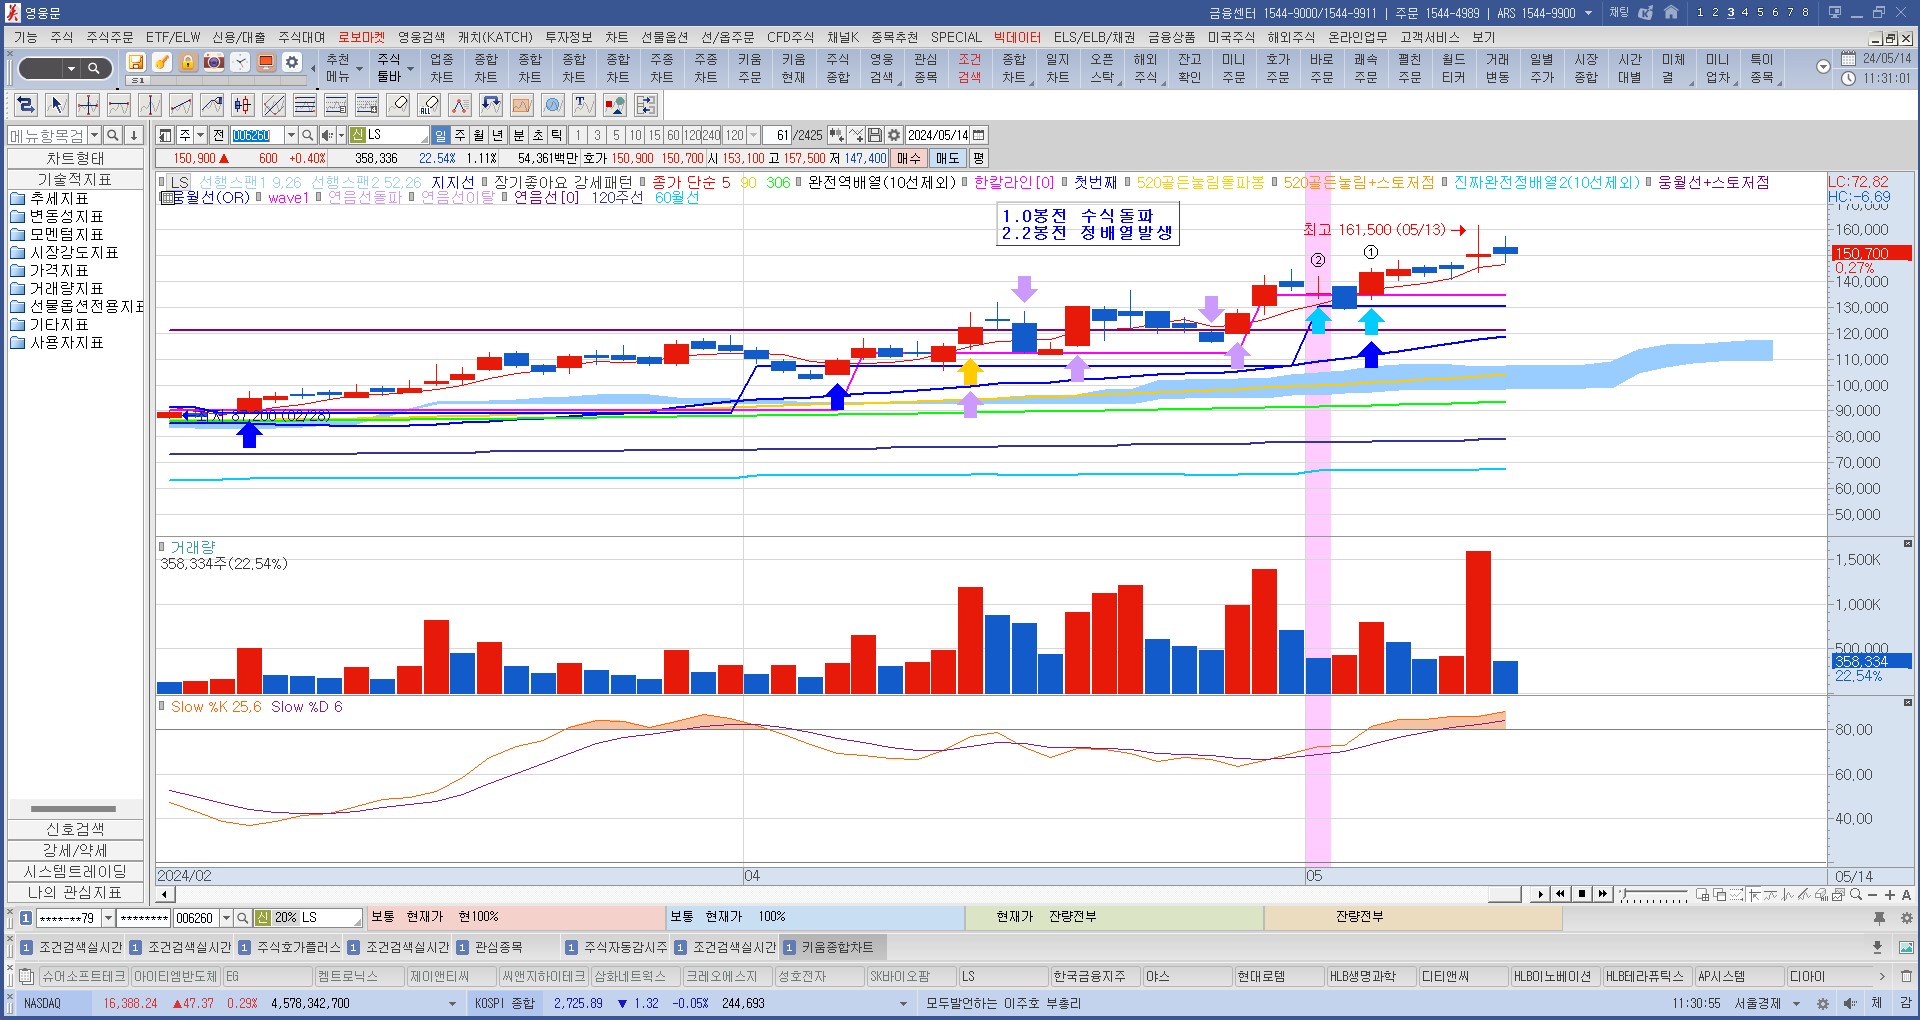1920x1020 pixels.
Task: Select the crosshair cursor drawing tool
Action: pos(88,105)
